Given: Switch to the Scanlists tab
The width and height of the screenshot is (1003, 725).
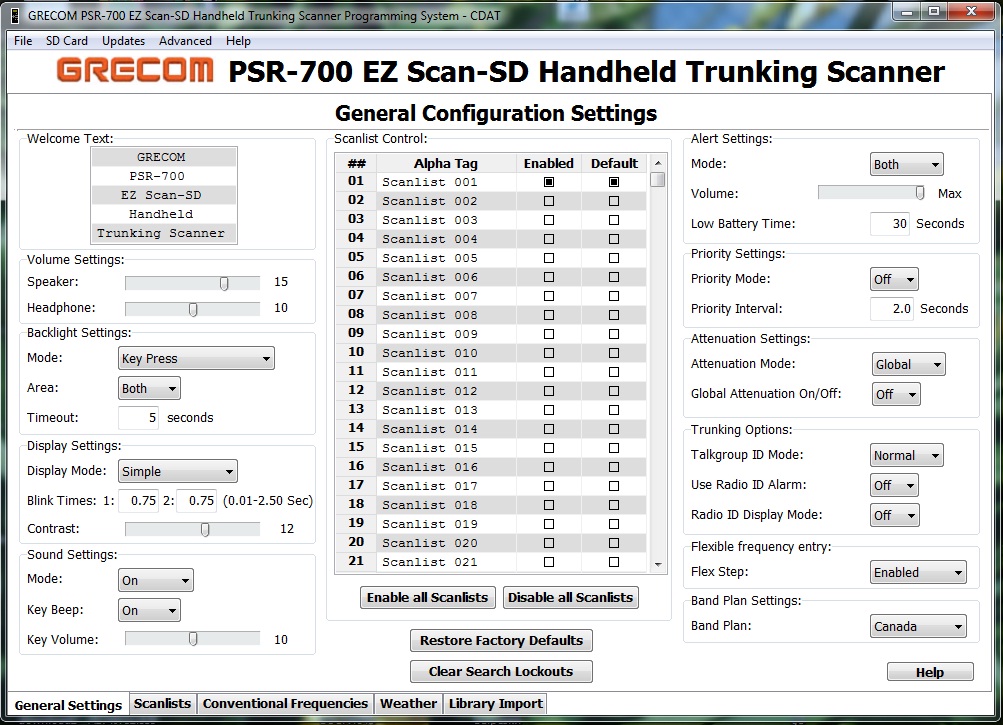Looking at the screenshot, I should [x=162, y=704].
